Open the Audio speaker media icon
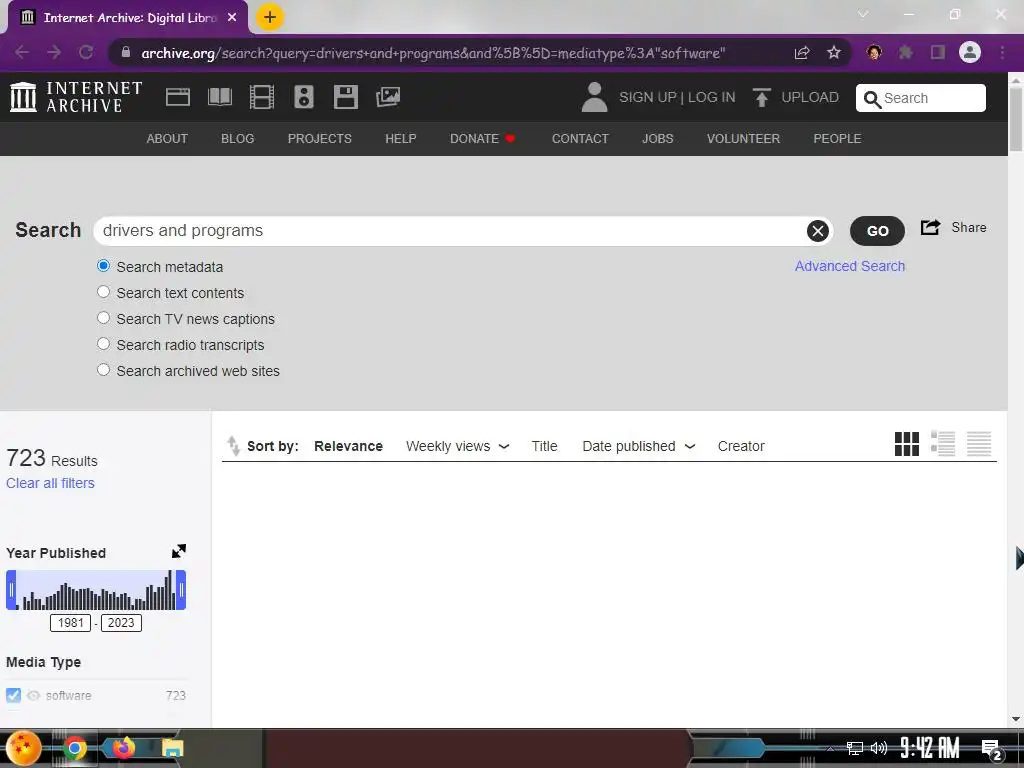This screenshot has width=1024, height=768. click(x=304, y=97)
